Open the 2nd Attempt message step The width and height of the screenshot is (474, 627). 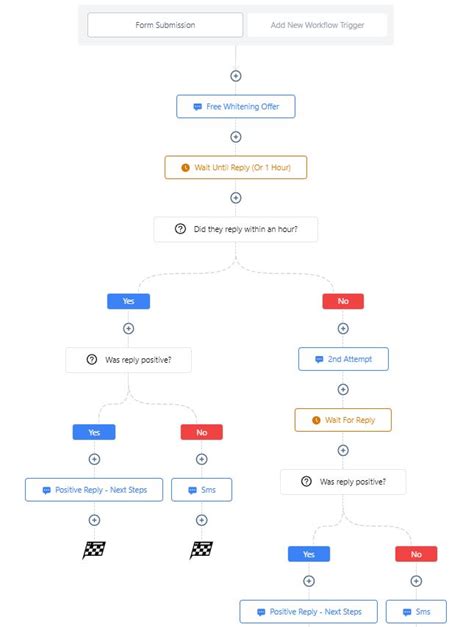pyautogui.click(x=343, y=359)
